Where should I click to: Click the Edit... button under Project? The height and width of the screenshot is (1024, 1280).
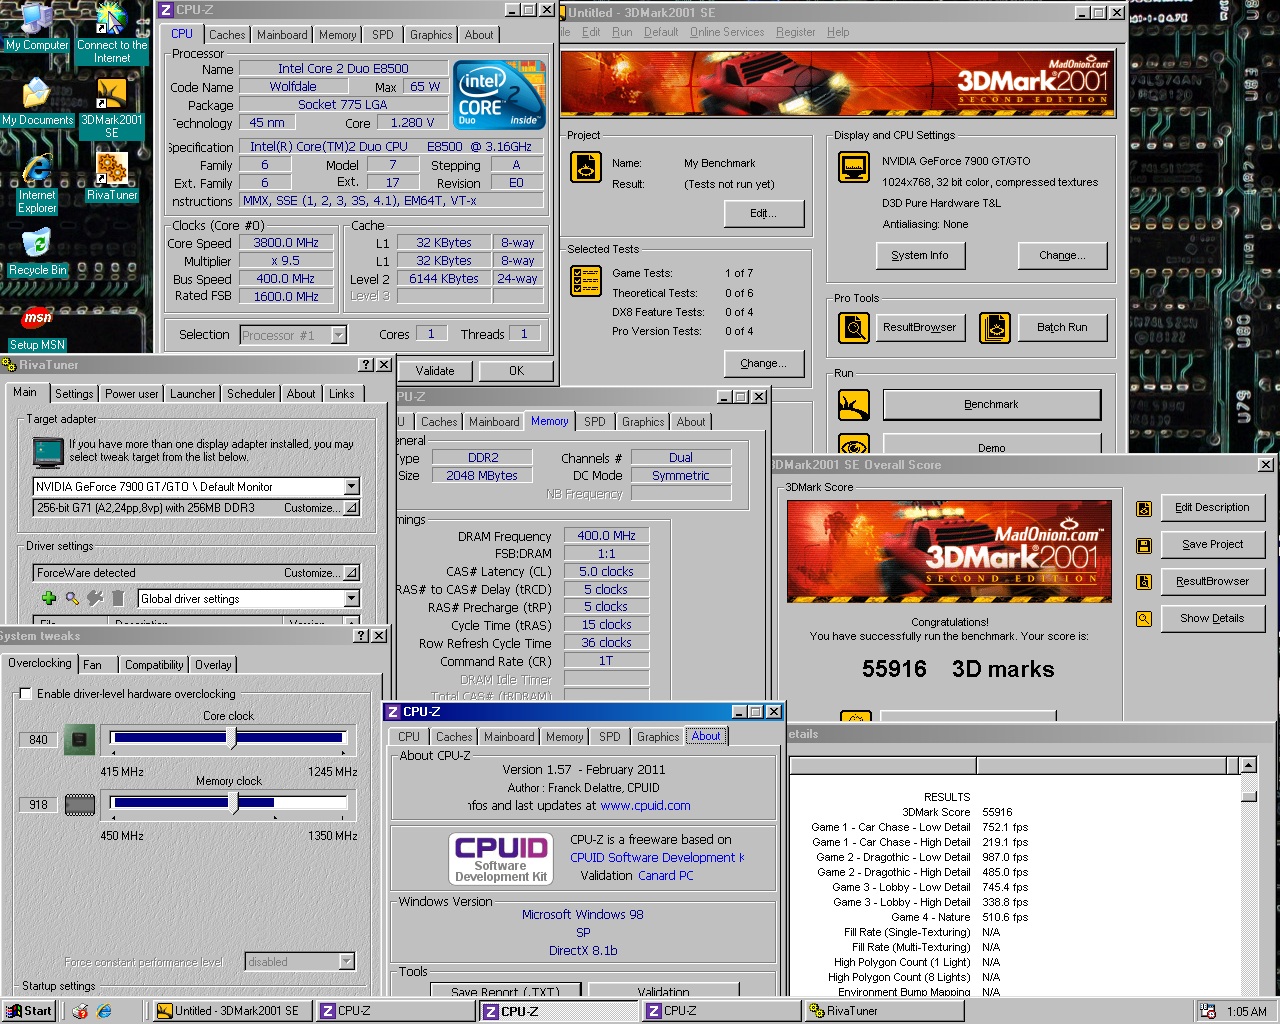pyautogui.click(x=763, y=214)
